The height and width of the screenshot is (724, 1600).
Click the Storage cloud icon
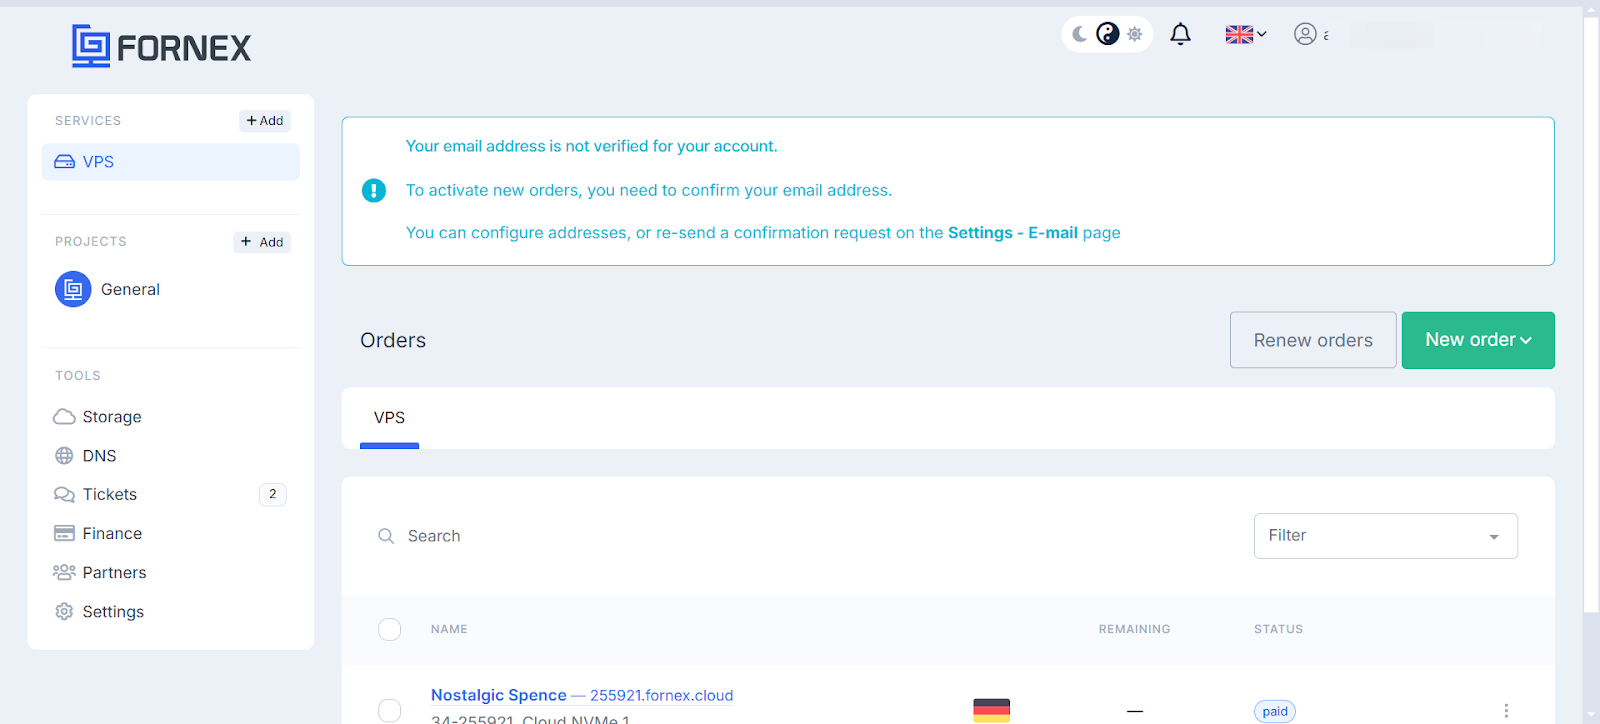(x=64, y=417)
